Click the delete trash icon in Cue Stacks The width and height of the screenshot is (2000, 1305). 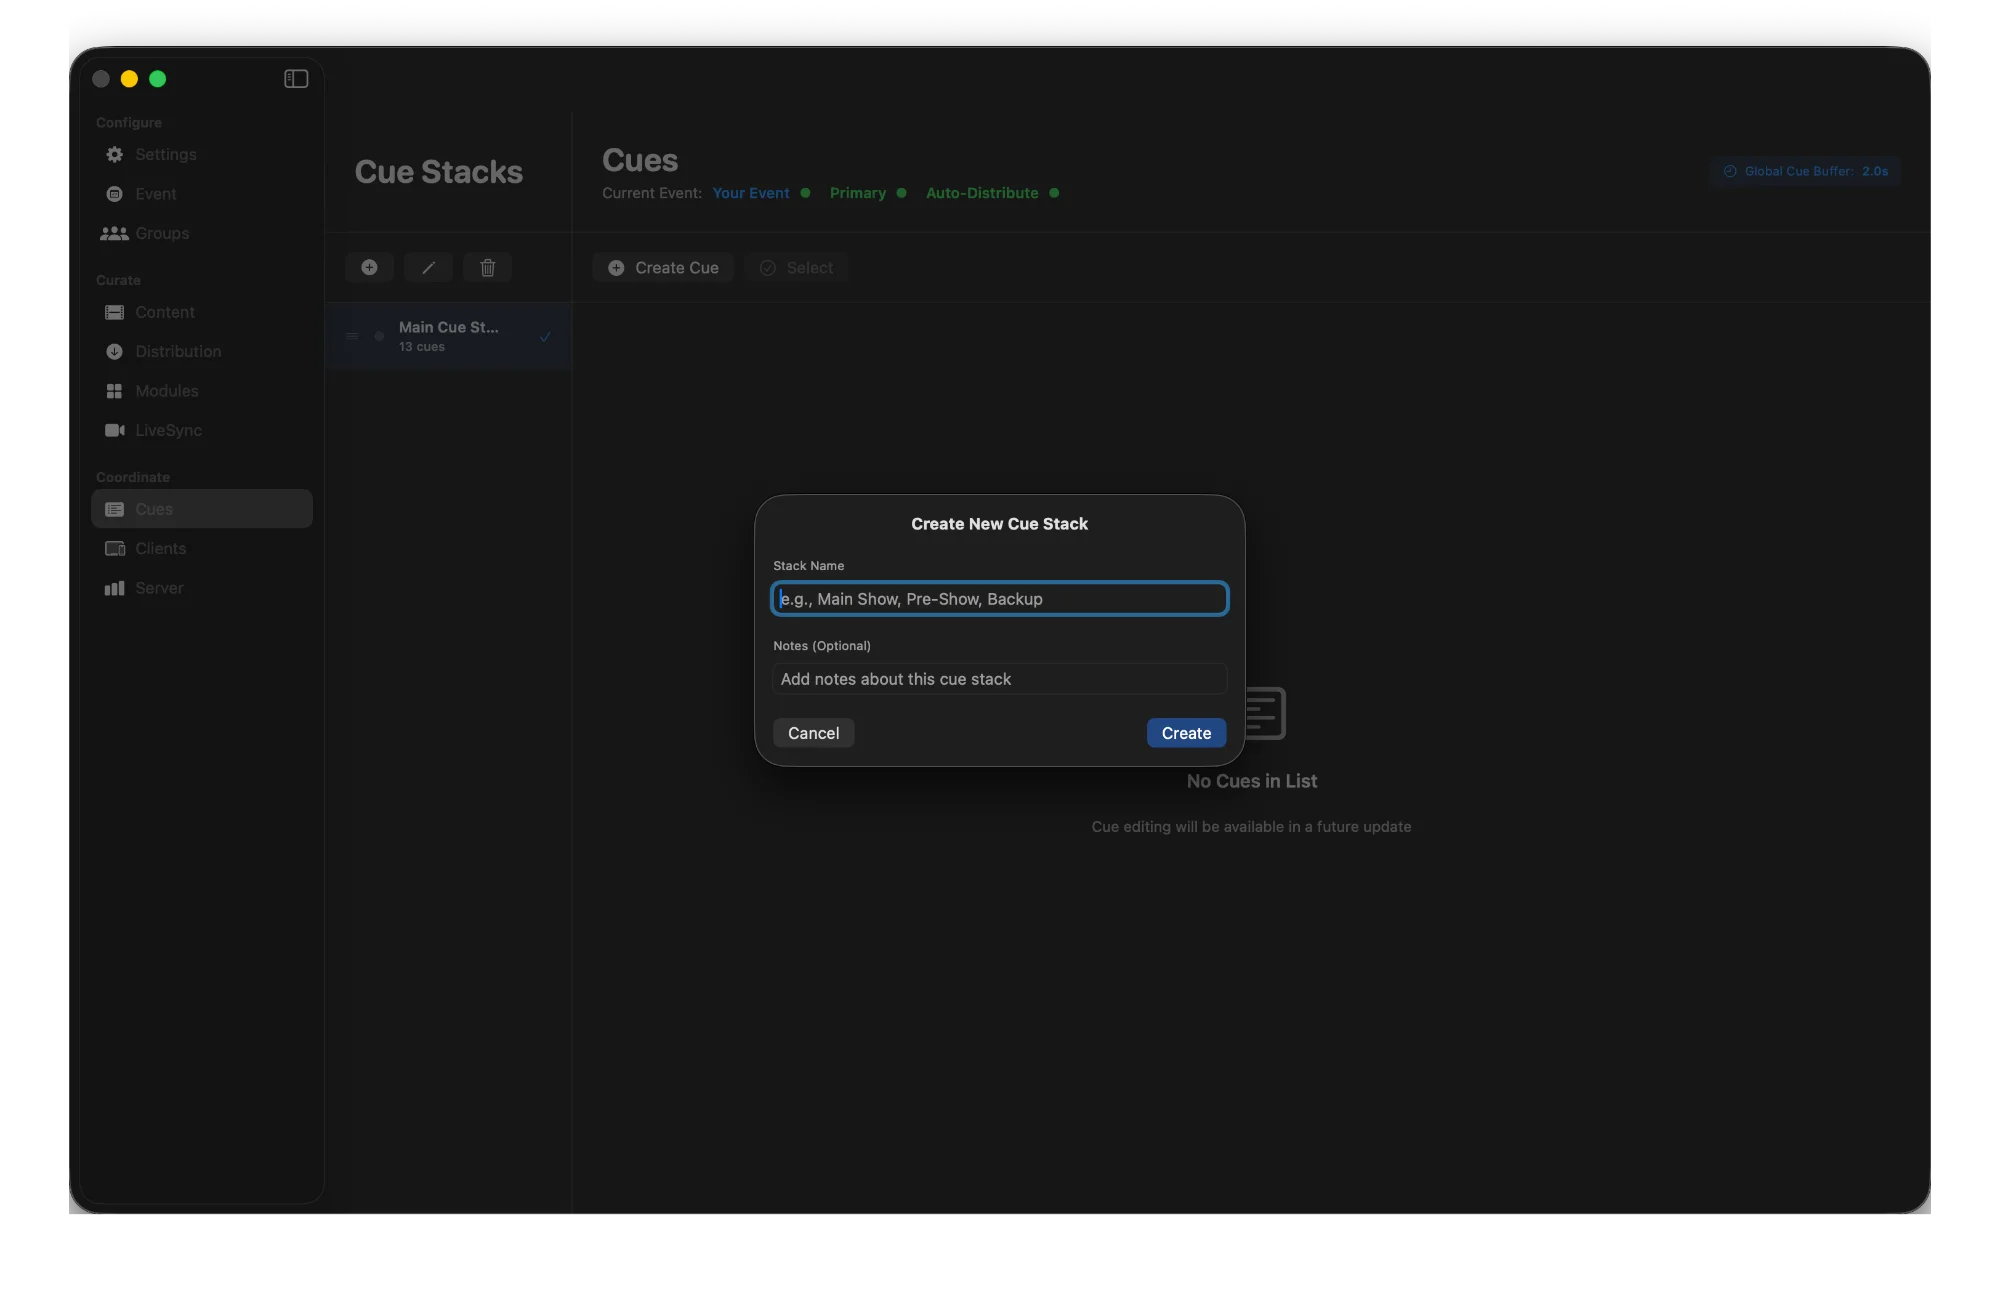[x=487, y=267]
